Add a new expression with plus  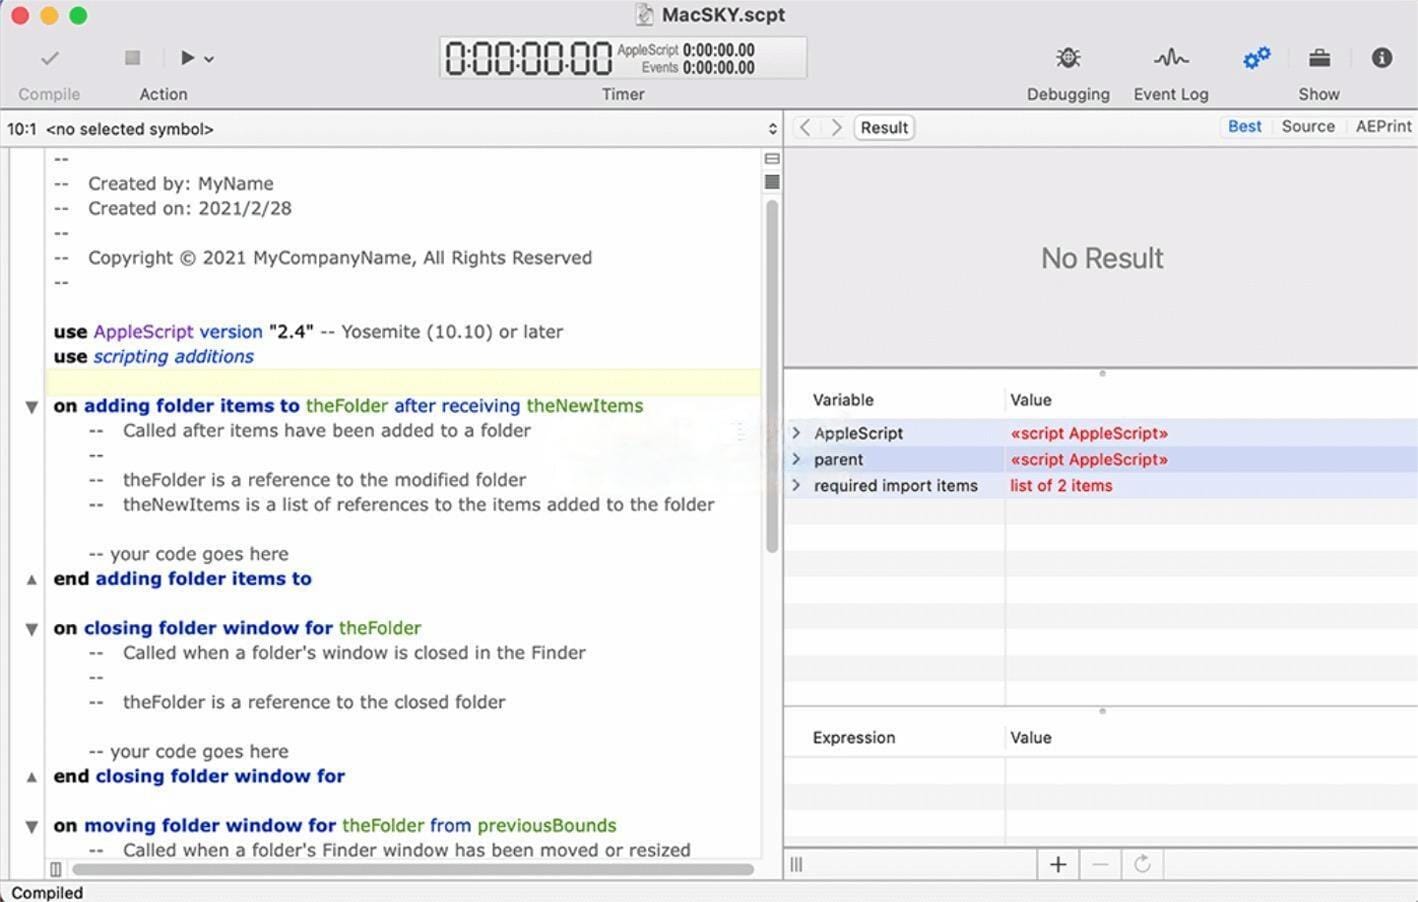coord(1058,864)
